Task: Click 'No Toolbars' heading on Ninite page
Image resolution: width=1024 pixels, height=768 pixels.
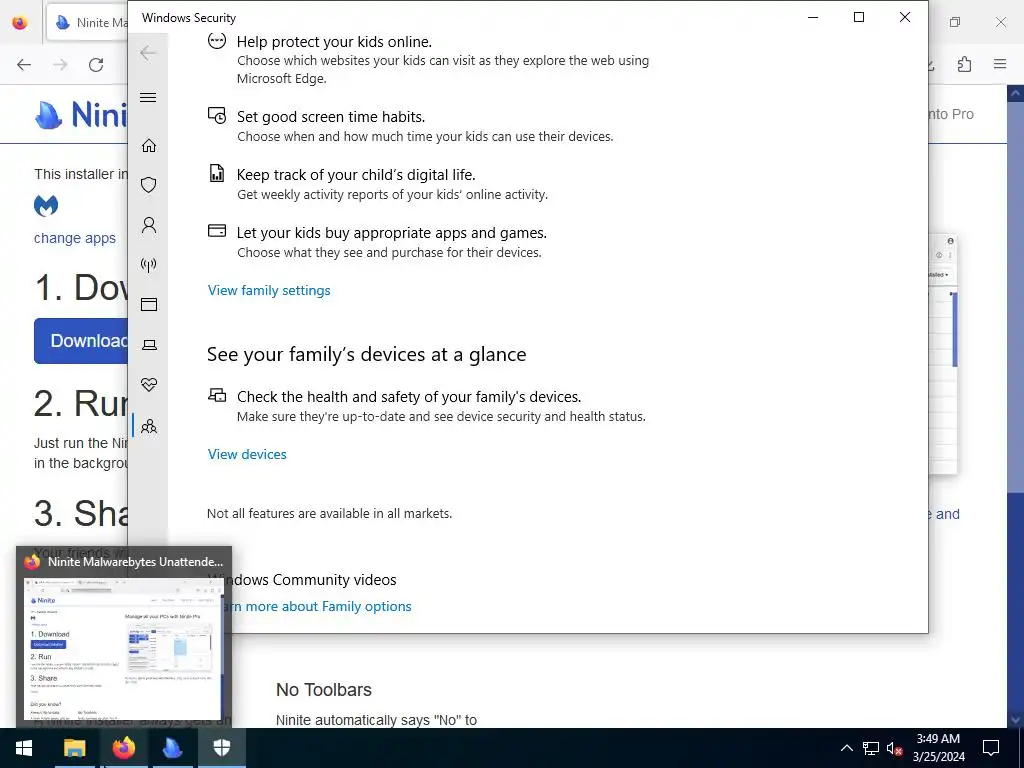Action: pos(324,690)
